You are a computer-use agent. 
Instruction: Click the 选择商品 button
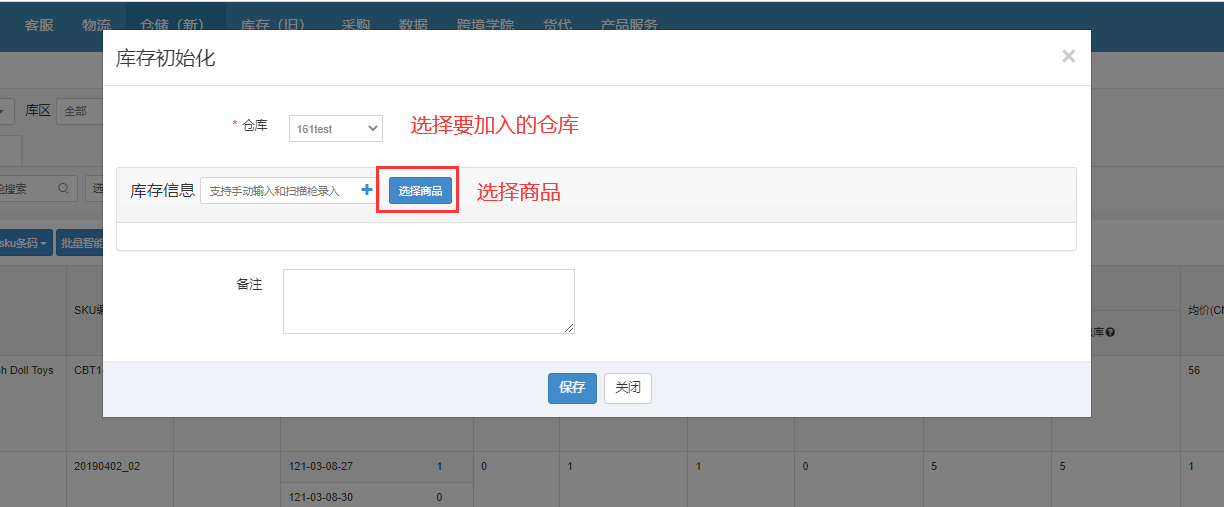coord(420,190)
